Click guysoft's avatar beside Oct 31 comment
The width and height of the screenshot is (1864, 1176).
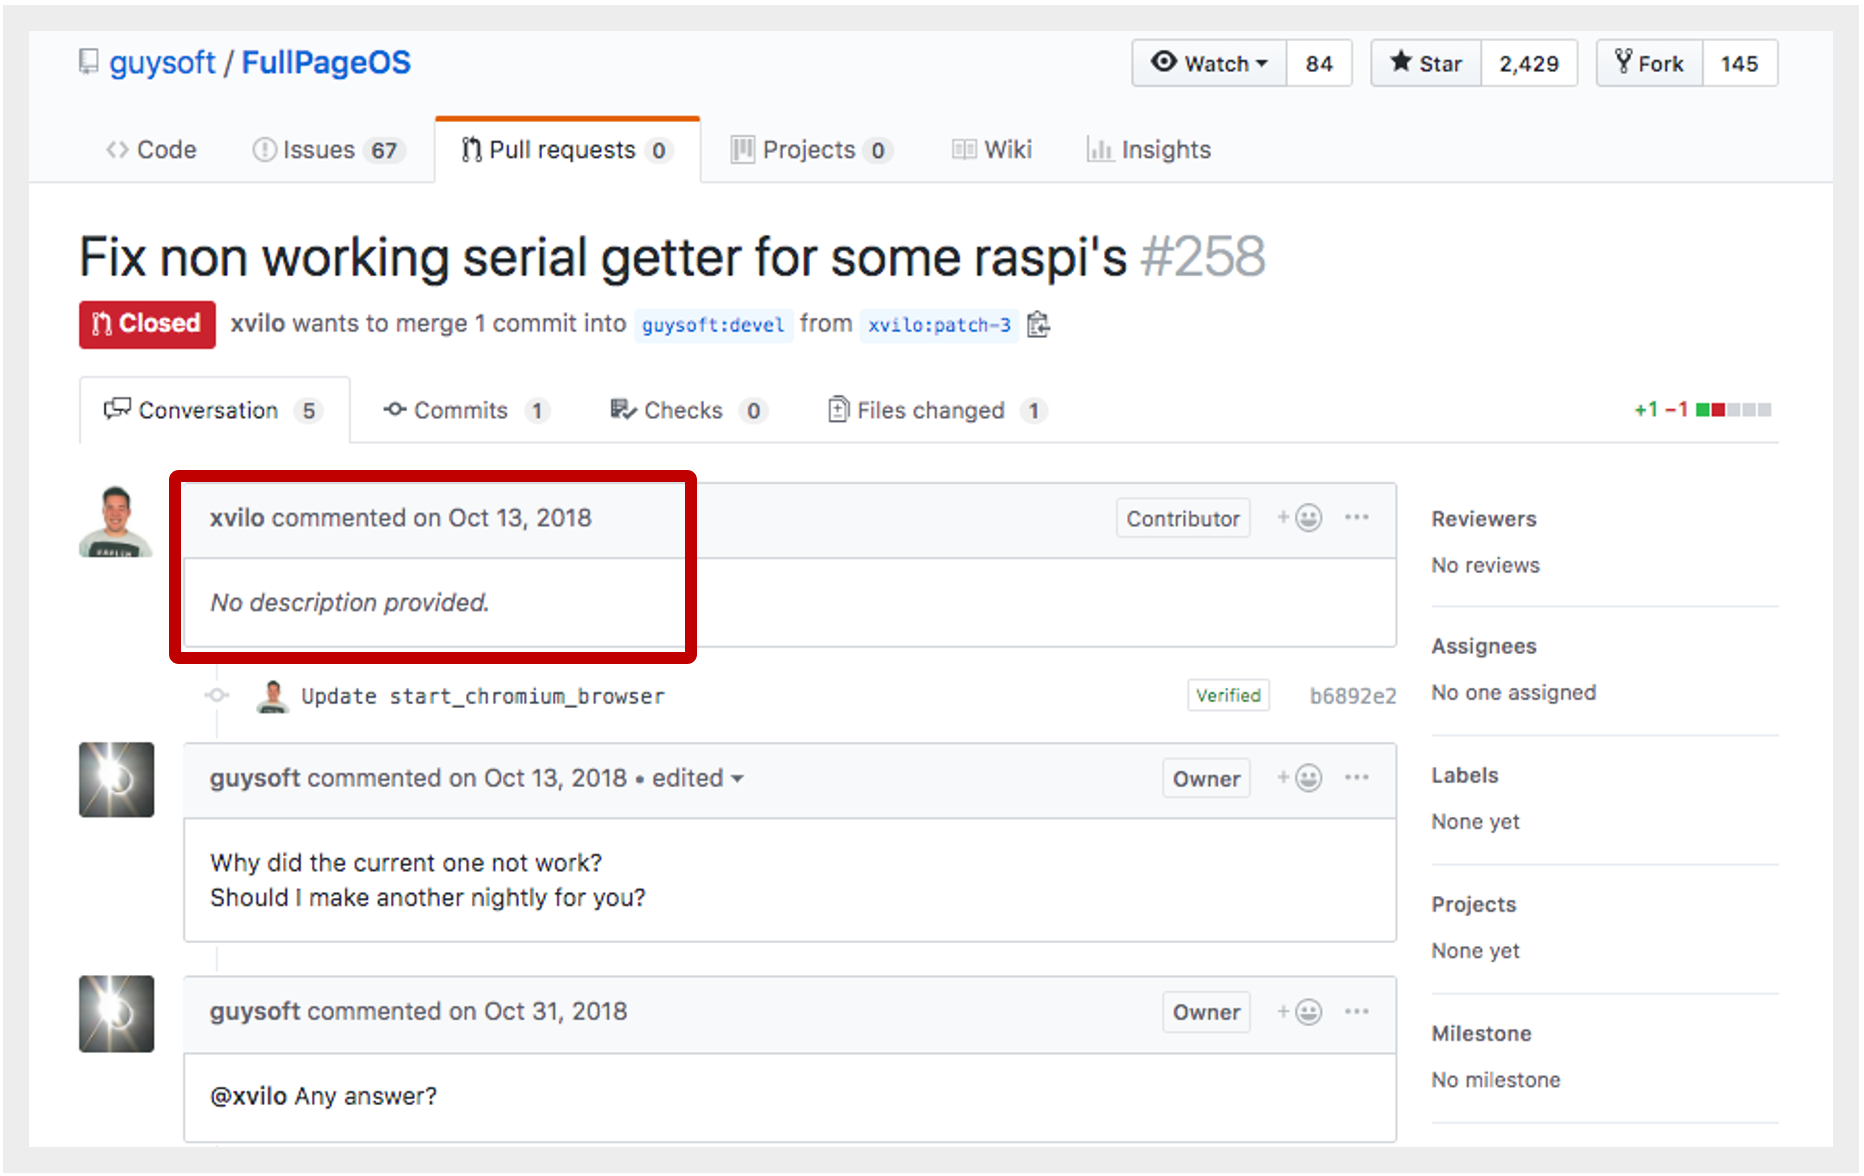pyautogui.click(x=117, y=1014)
